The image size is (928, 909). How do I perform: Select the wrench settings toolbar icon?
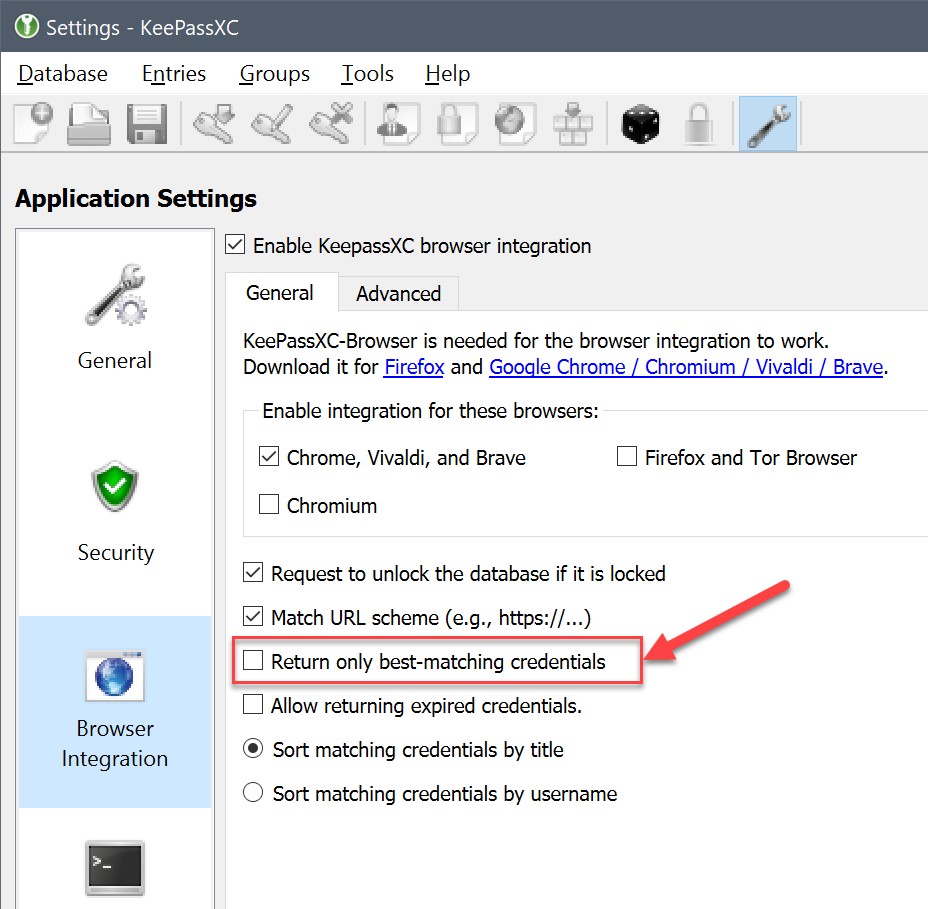pyautogui.click(x=767, y=122)
